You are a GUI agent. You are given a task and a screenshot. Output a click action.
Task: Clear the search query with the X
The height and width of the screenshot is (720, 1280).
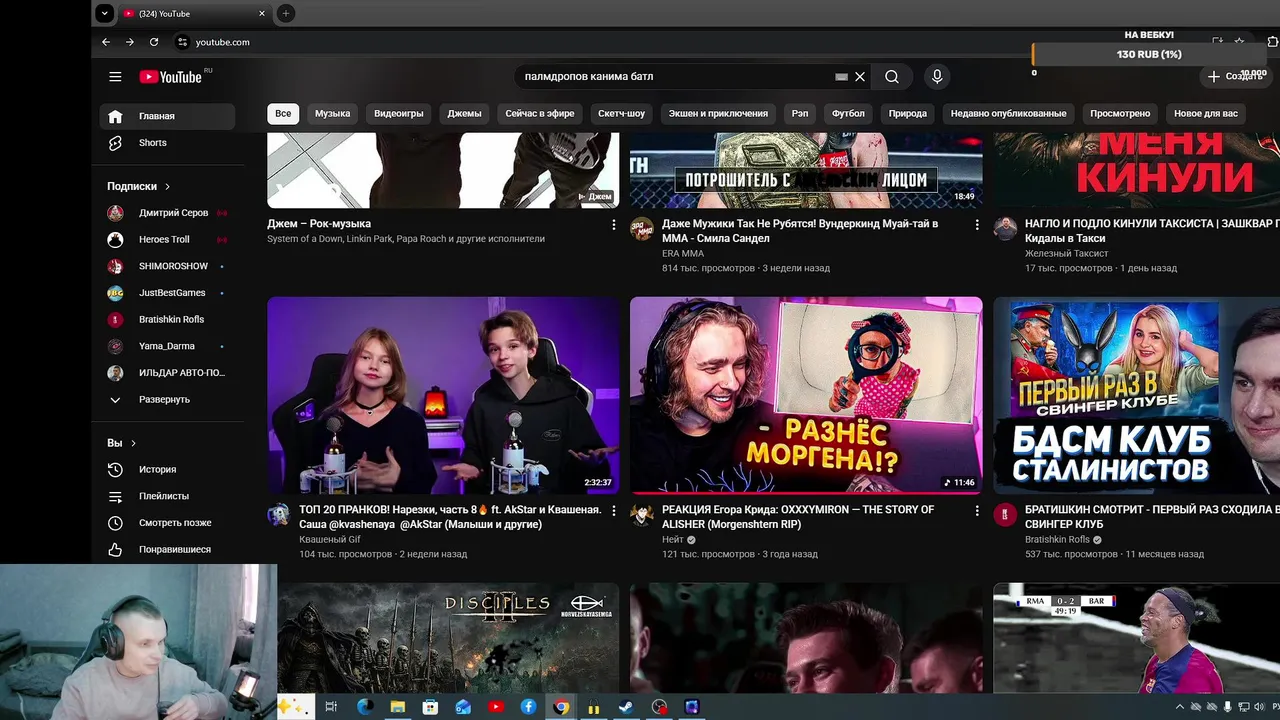pyautogui.click(x=860, y=77)
